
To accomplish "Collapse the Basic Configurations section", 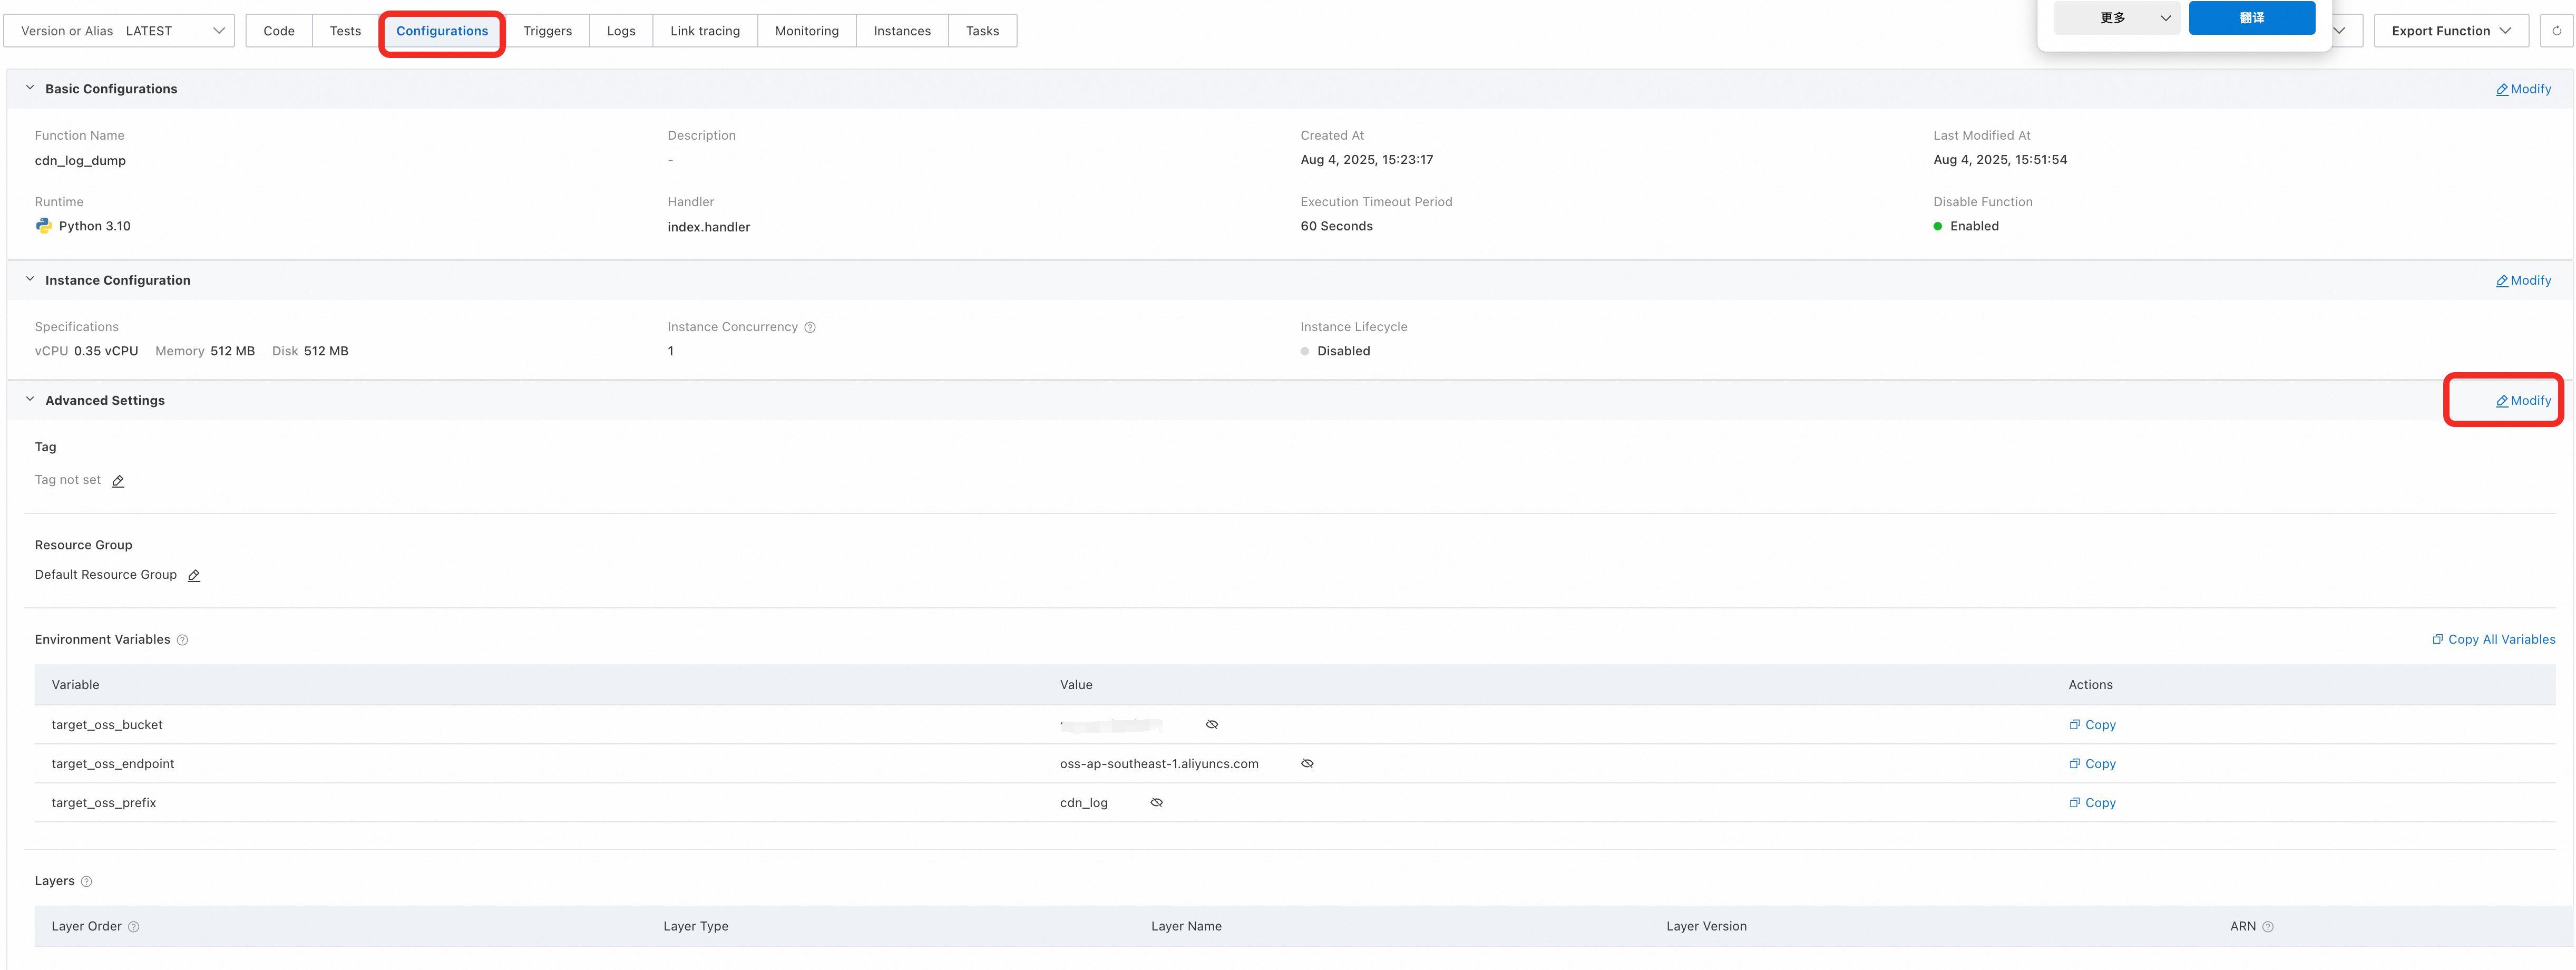I will [x=30, y=88].
